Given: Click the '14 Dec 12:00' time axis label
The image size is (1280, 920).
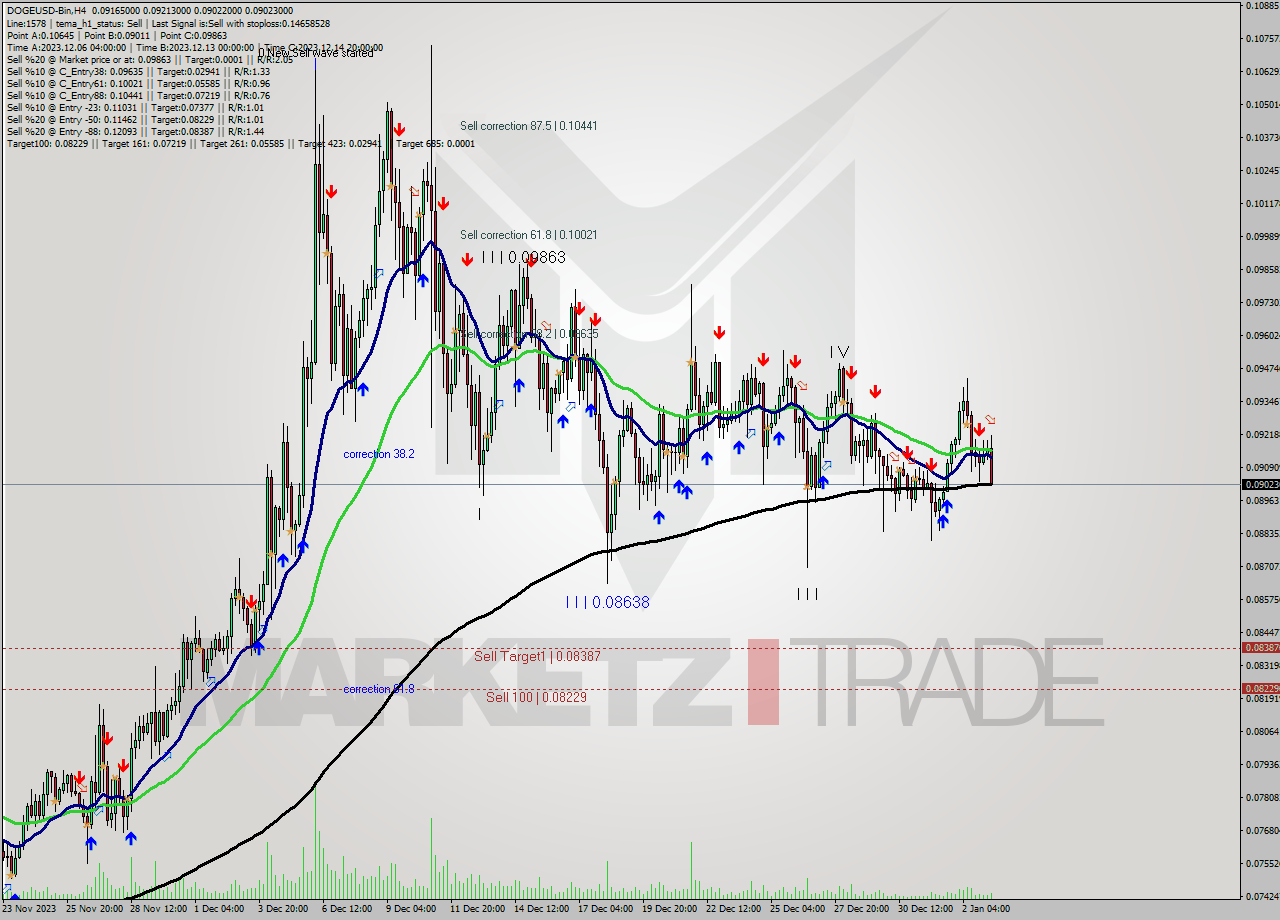Looking at the screenshot, I should coord(540,909).
